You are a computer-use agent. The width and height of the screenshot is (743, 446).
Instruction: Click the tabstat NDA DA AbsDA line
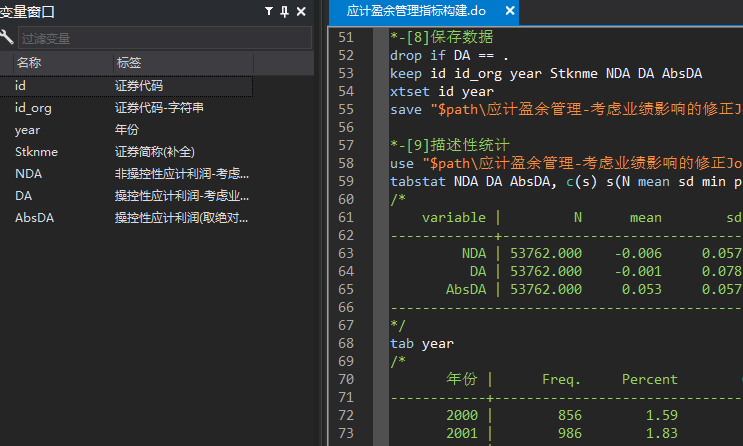pos(566,182)
